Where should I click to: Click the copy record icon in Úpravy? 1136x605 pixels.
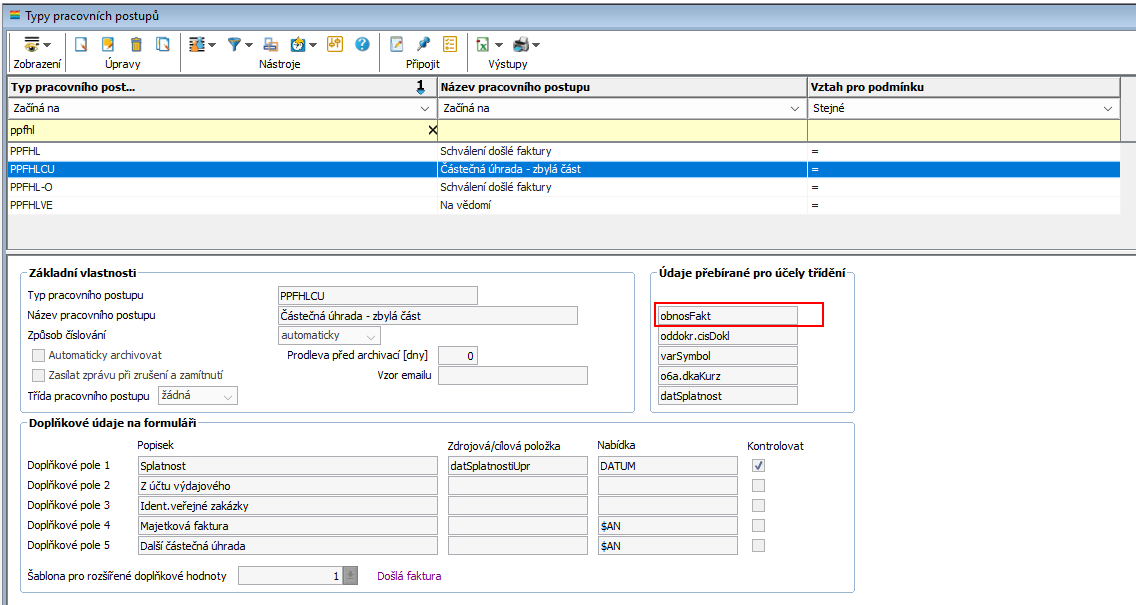(163, 44)
